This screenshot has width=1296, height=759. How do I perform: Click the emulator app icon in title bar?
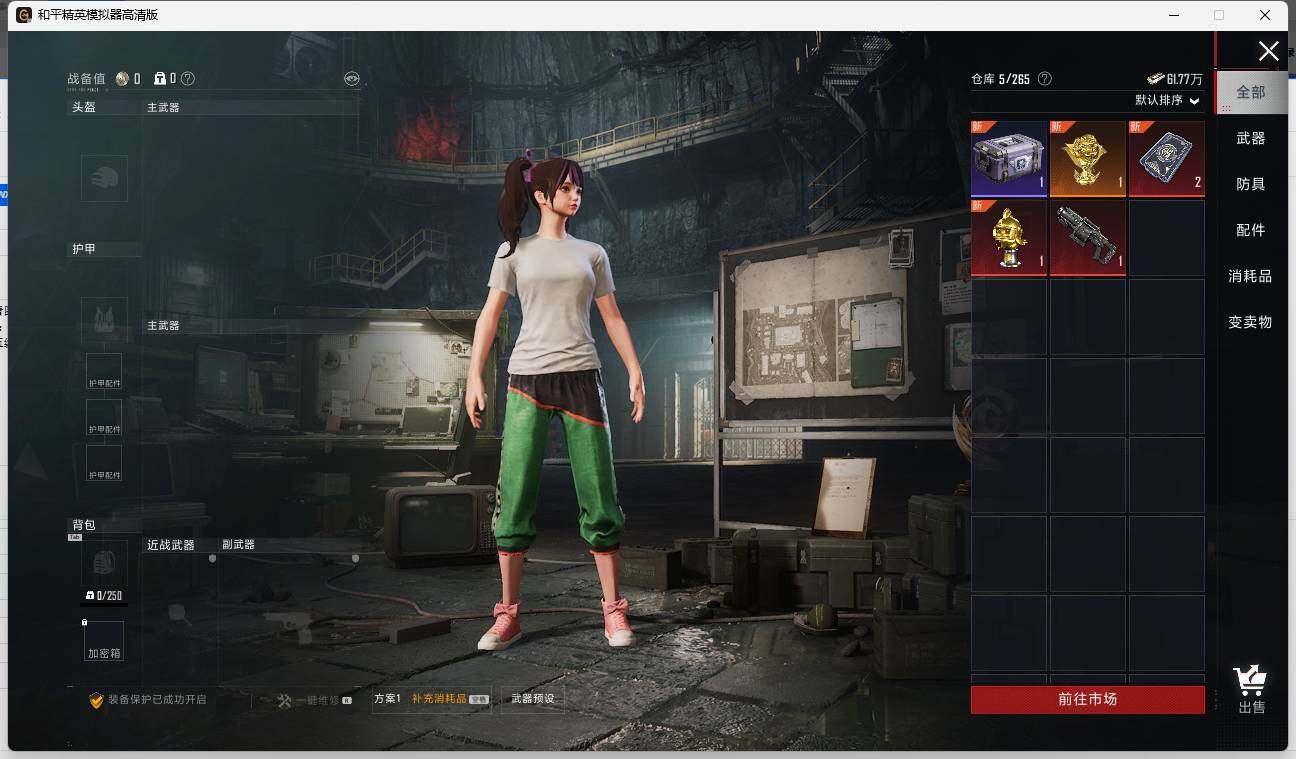click(x=23, y=15)
